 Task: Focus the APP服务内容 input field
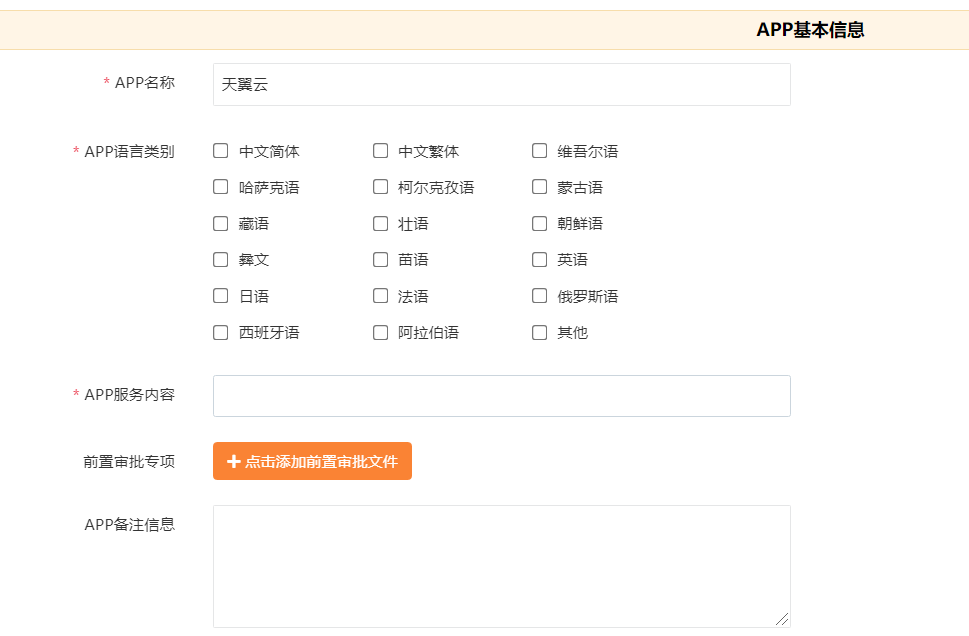click(x=502, y=396)
